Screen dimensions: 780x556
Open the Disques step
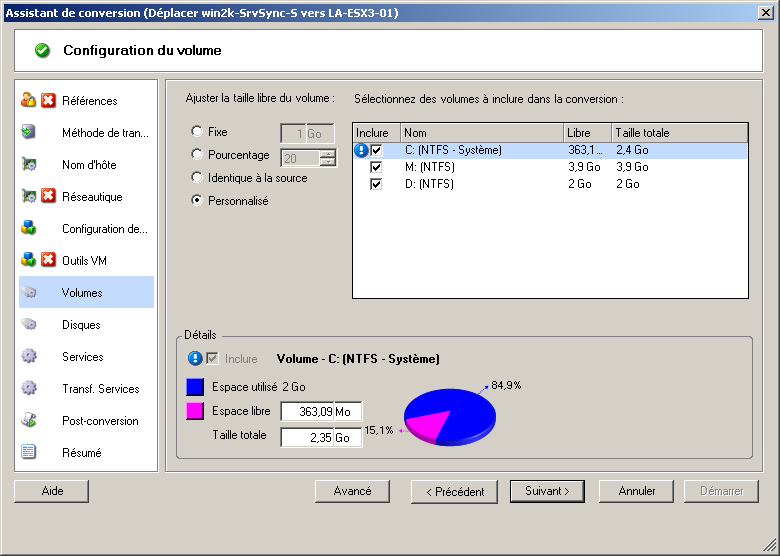[x=87, y=324]
